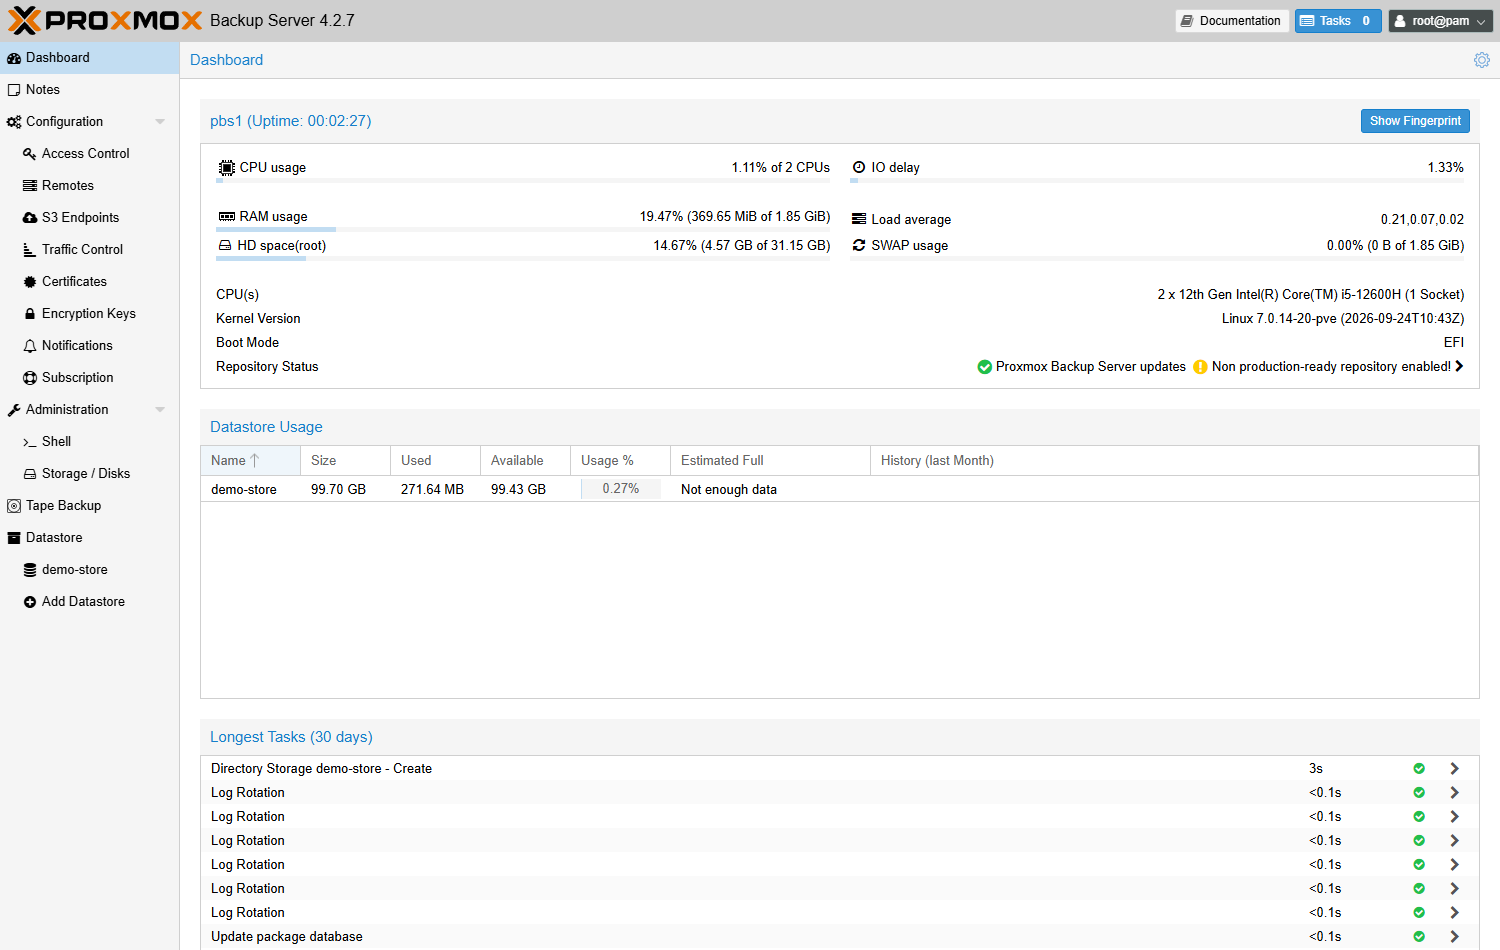Click the Proxmox logo
This screenshot has width=1500, height=950.
coord(105,20)
